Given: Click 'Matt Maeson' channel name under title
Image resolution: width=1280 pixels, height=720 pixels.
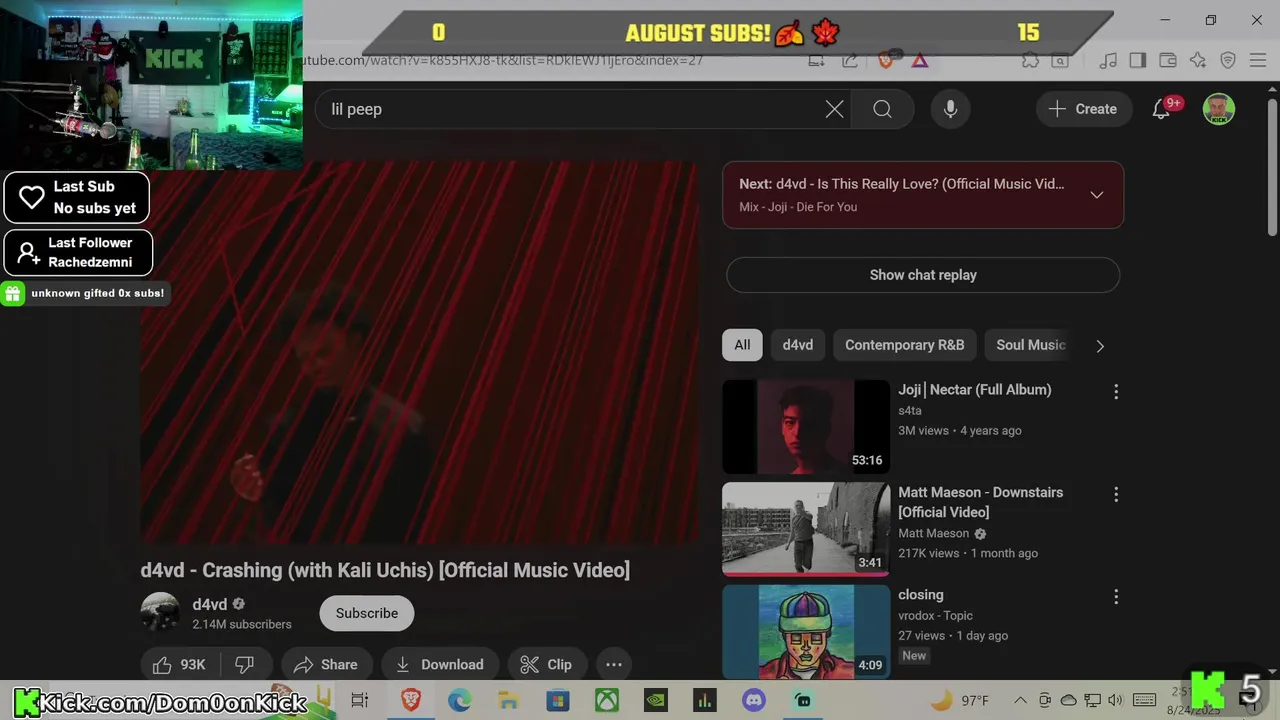Looking at the screenshot, I should (934, 533).
